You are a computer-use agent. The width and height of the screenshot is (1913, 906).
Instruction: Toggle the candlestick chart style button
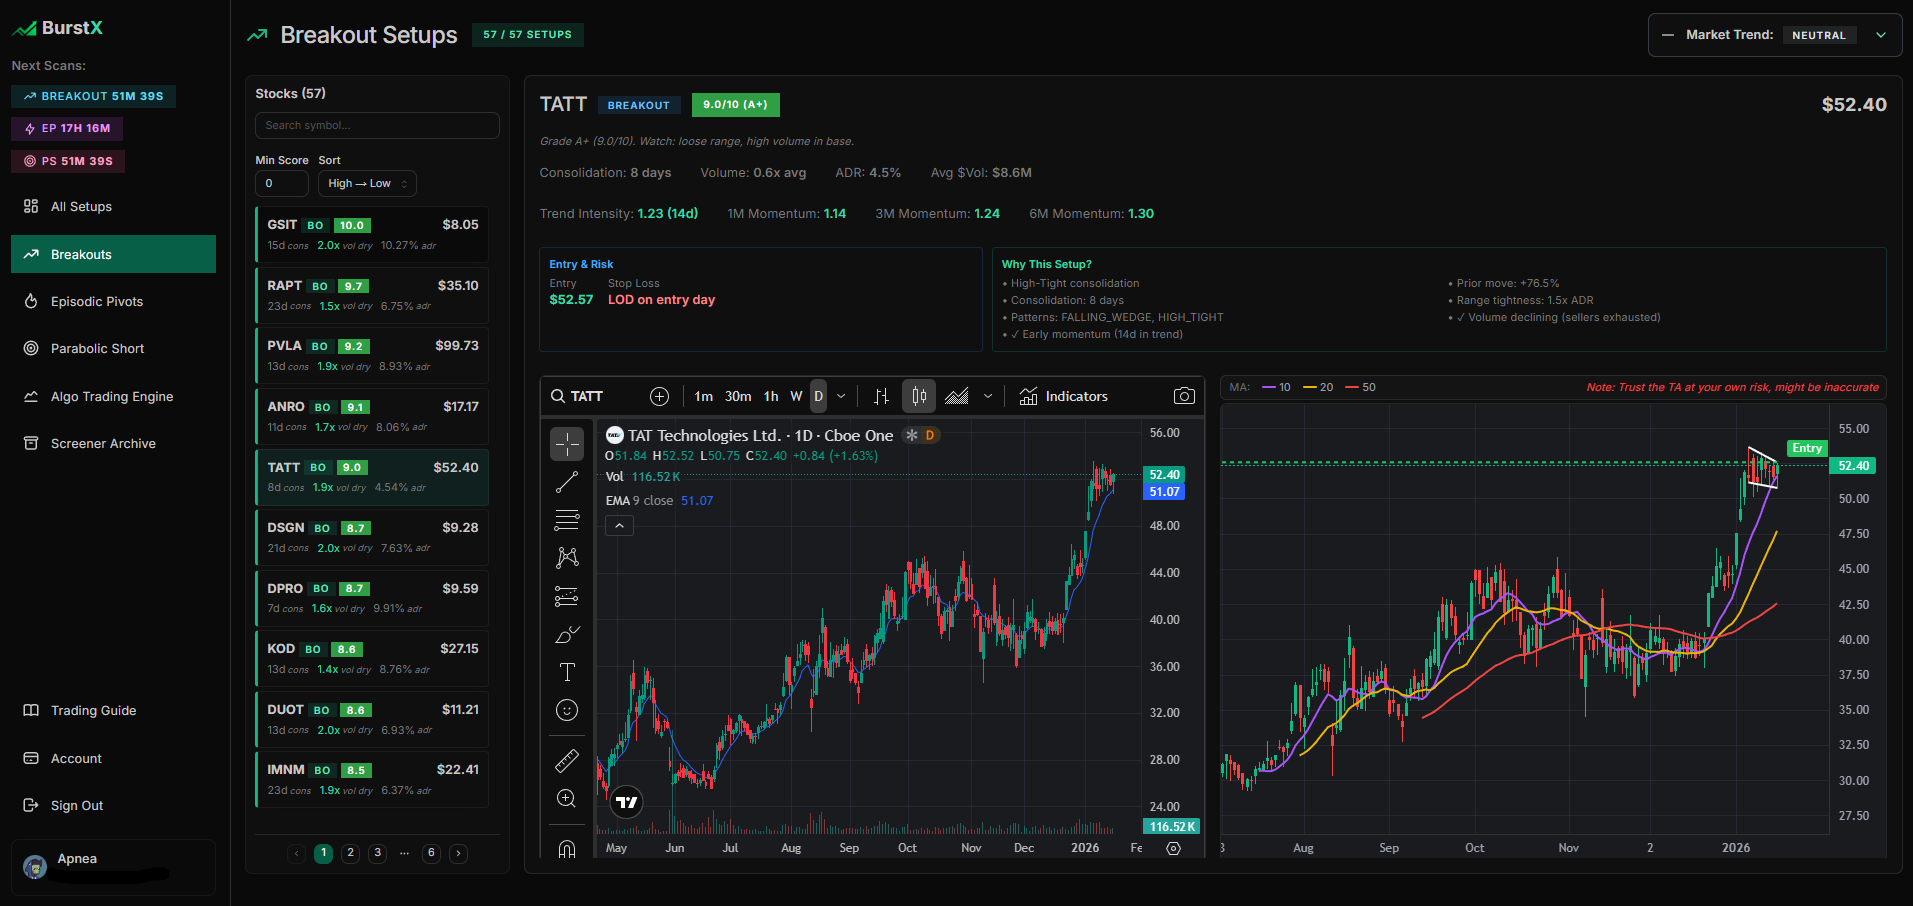click(918, 396)
